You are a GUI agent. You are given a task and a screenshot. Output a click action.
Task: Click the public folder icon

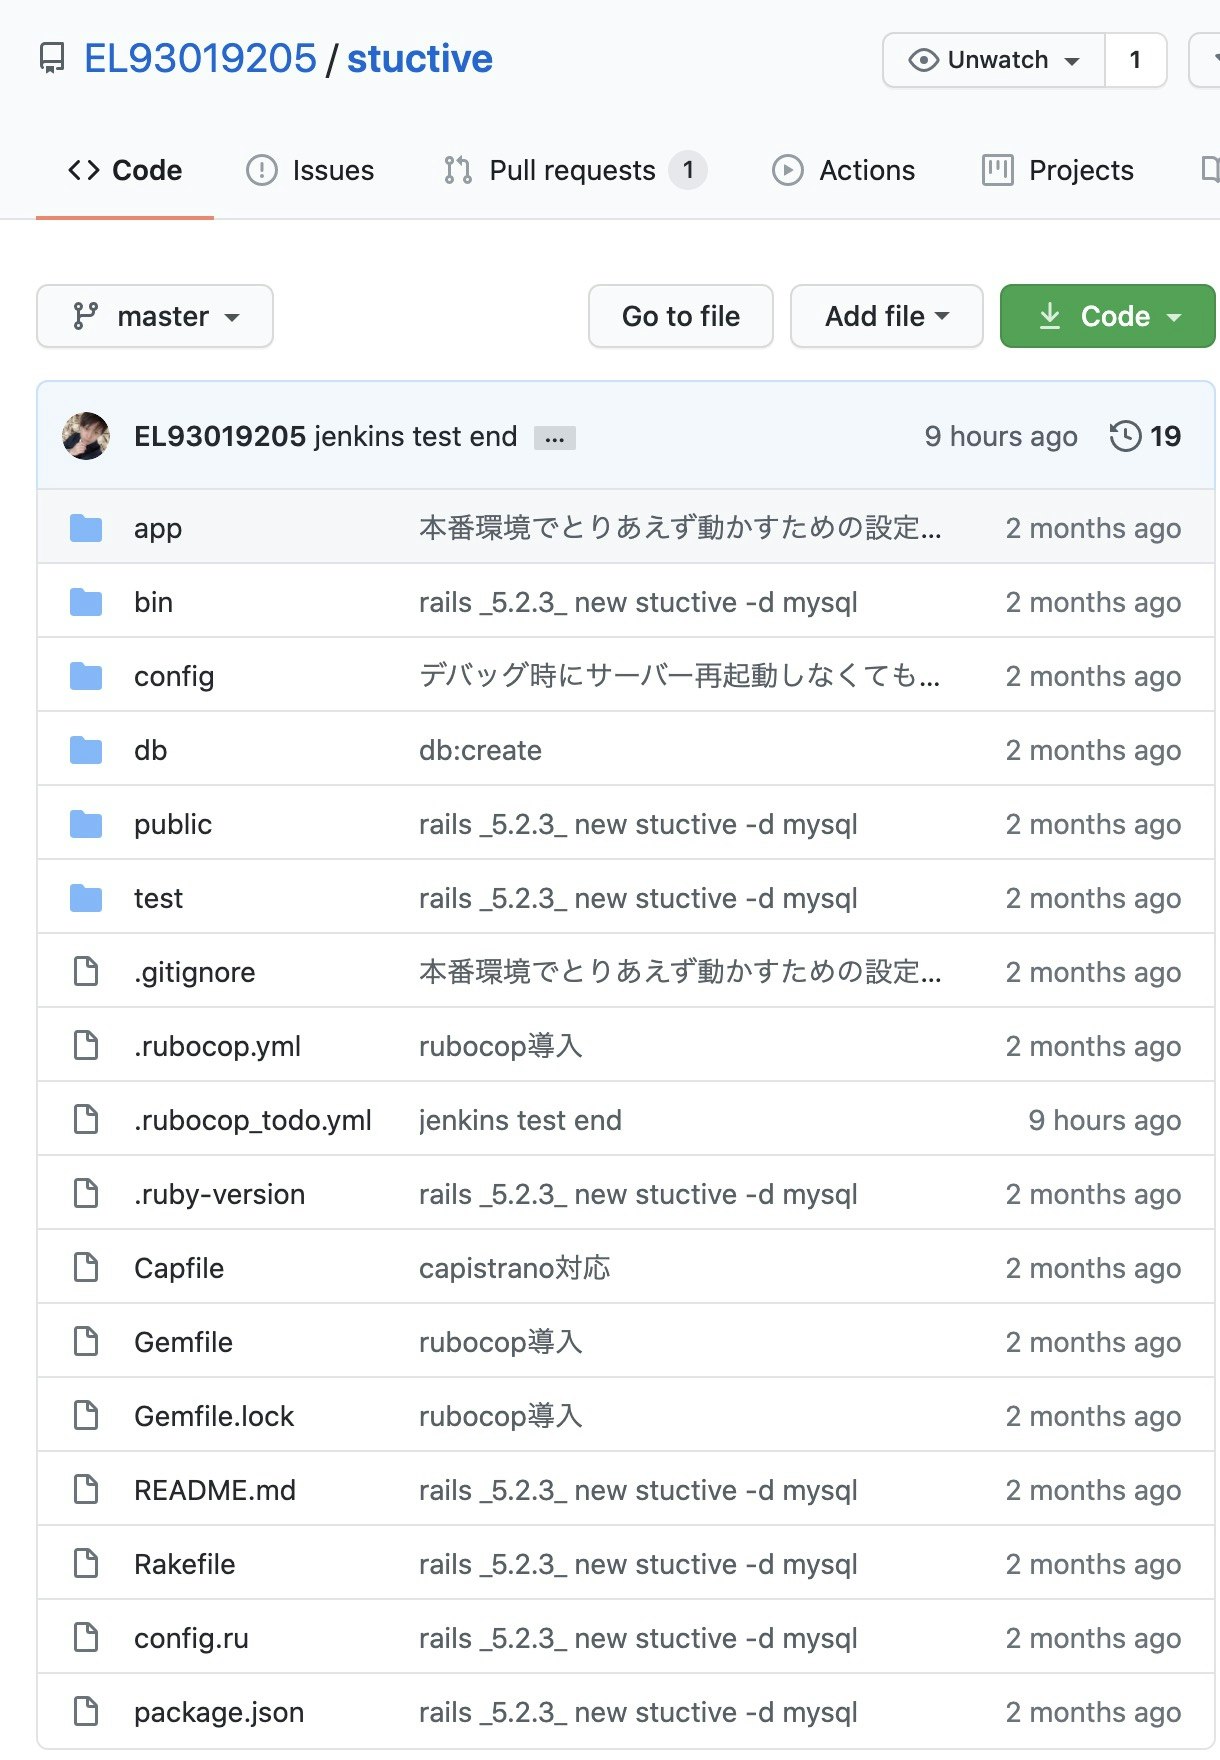tap(86, 824)
